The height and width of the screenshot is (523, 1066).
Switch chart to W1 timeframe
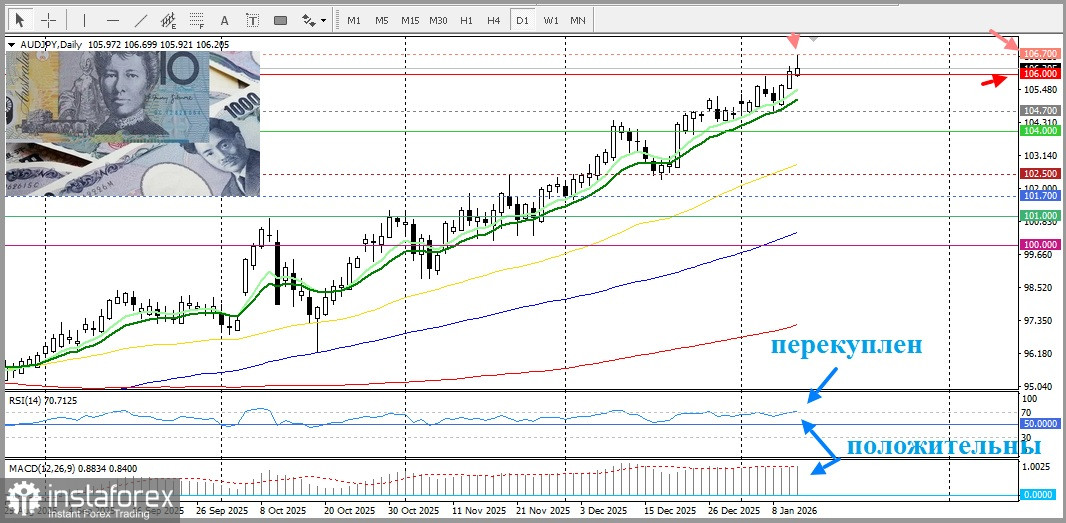[550, 20]
